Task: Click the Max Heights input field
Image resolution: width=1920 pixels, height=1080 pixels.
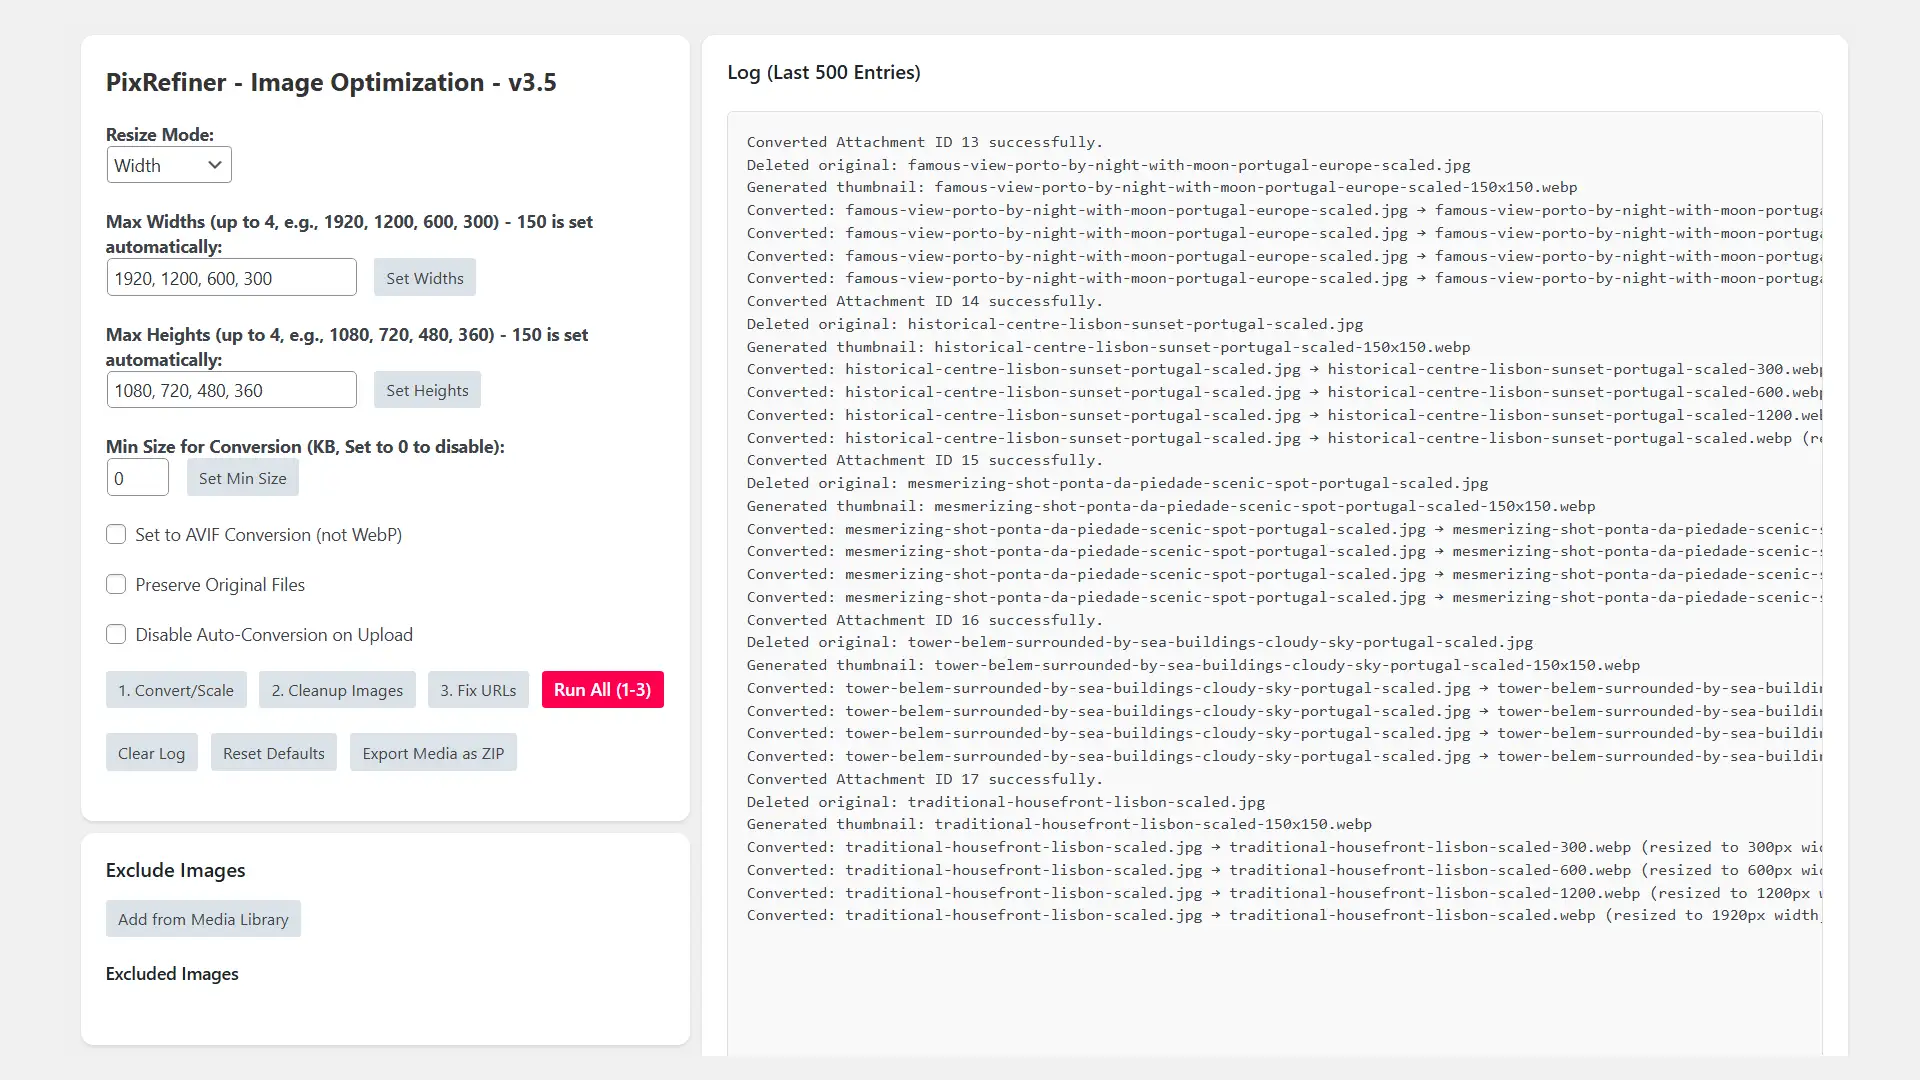Action: (231, 390)
